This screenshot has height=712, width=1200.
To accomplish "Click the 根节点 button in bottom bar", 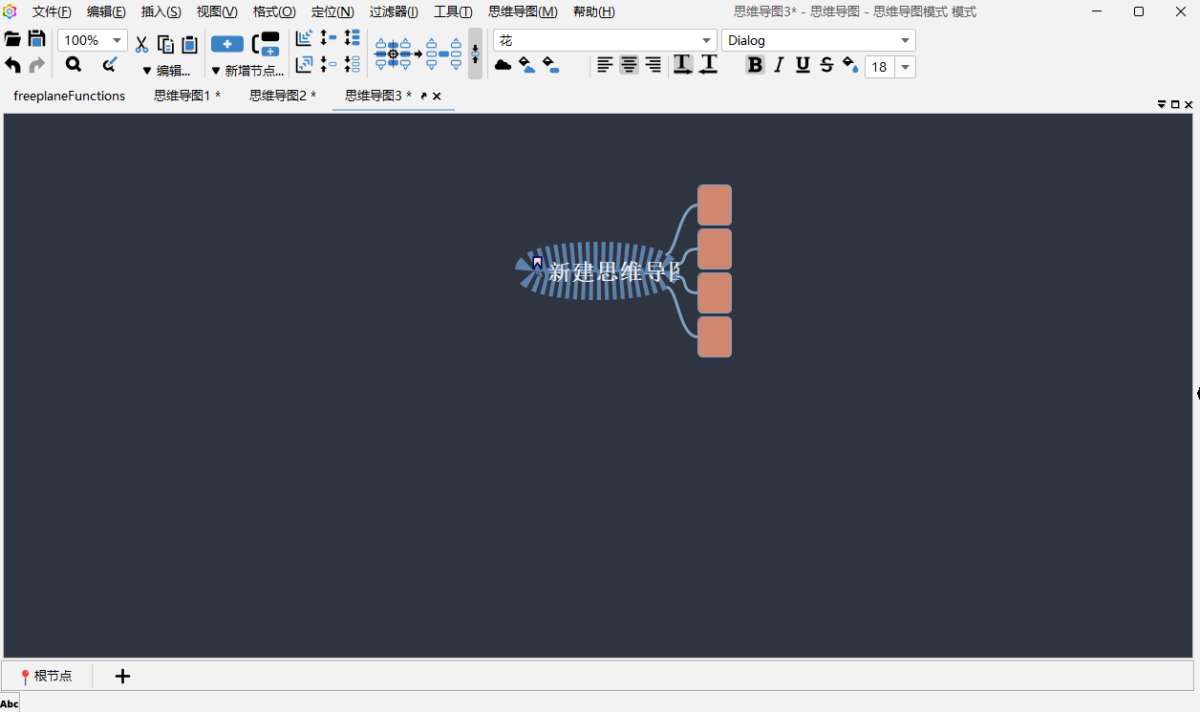I will (47, 676).
